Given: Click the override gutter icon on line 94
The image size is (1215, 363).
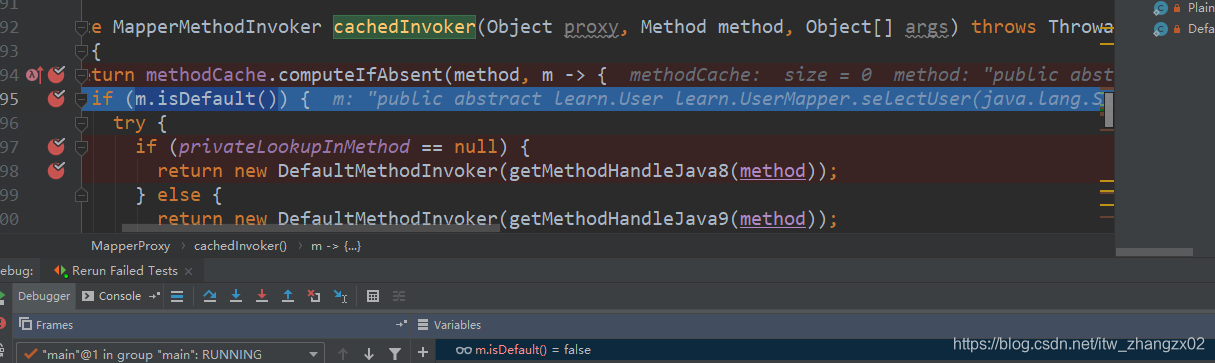Looking at the screenshot, I should [33, 74].
